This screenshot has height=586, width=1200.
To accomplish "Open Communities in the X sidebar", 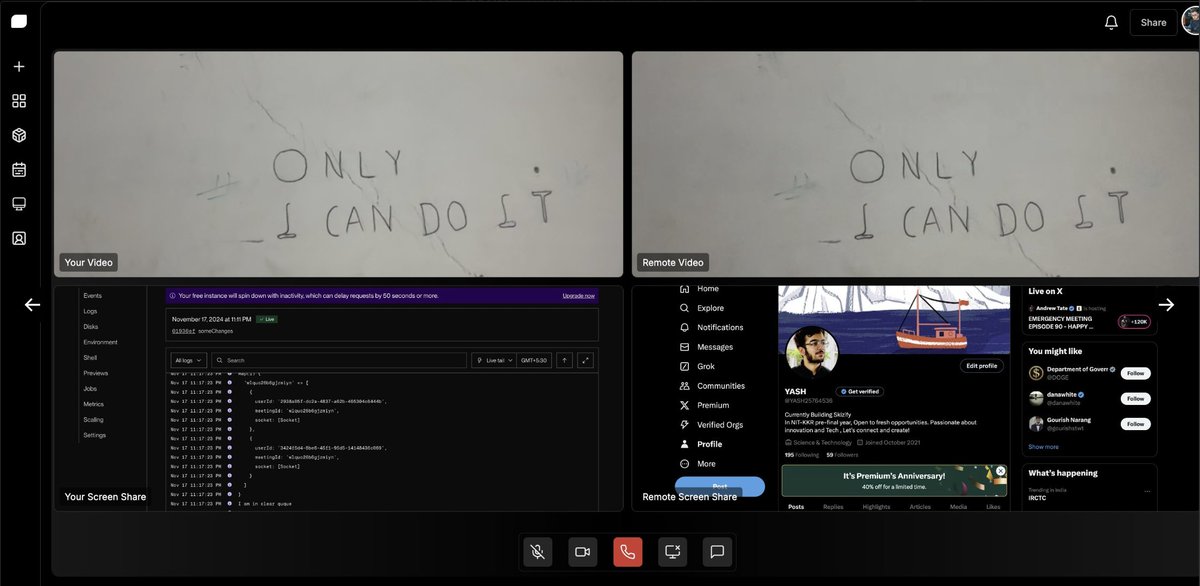I will tap(711, 386).
